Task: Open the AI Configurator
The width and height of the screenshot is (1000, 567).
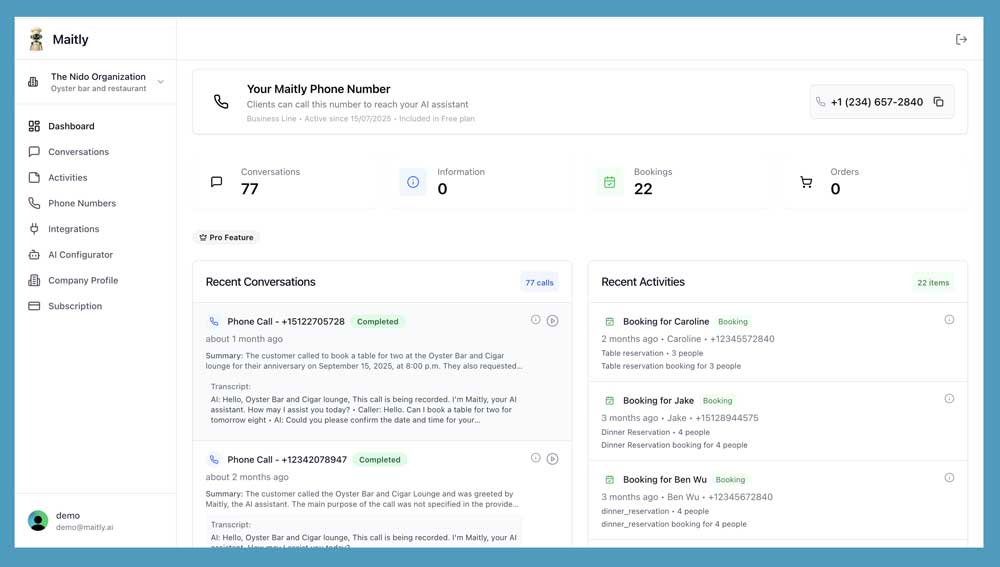Action: [80, 255]
